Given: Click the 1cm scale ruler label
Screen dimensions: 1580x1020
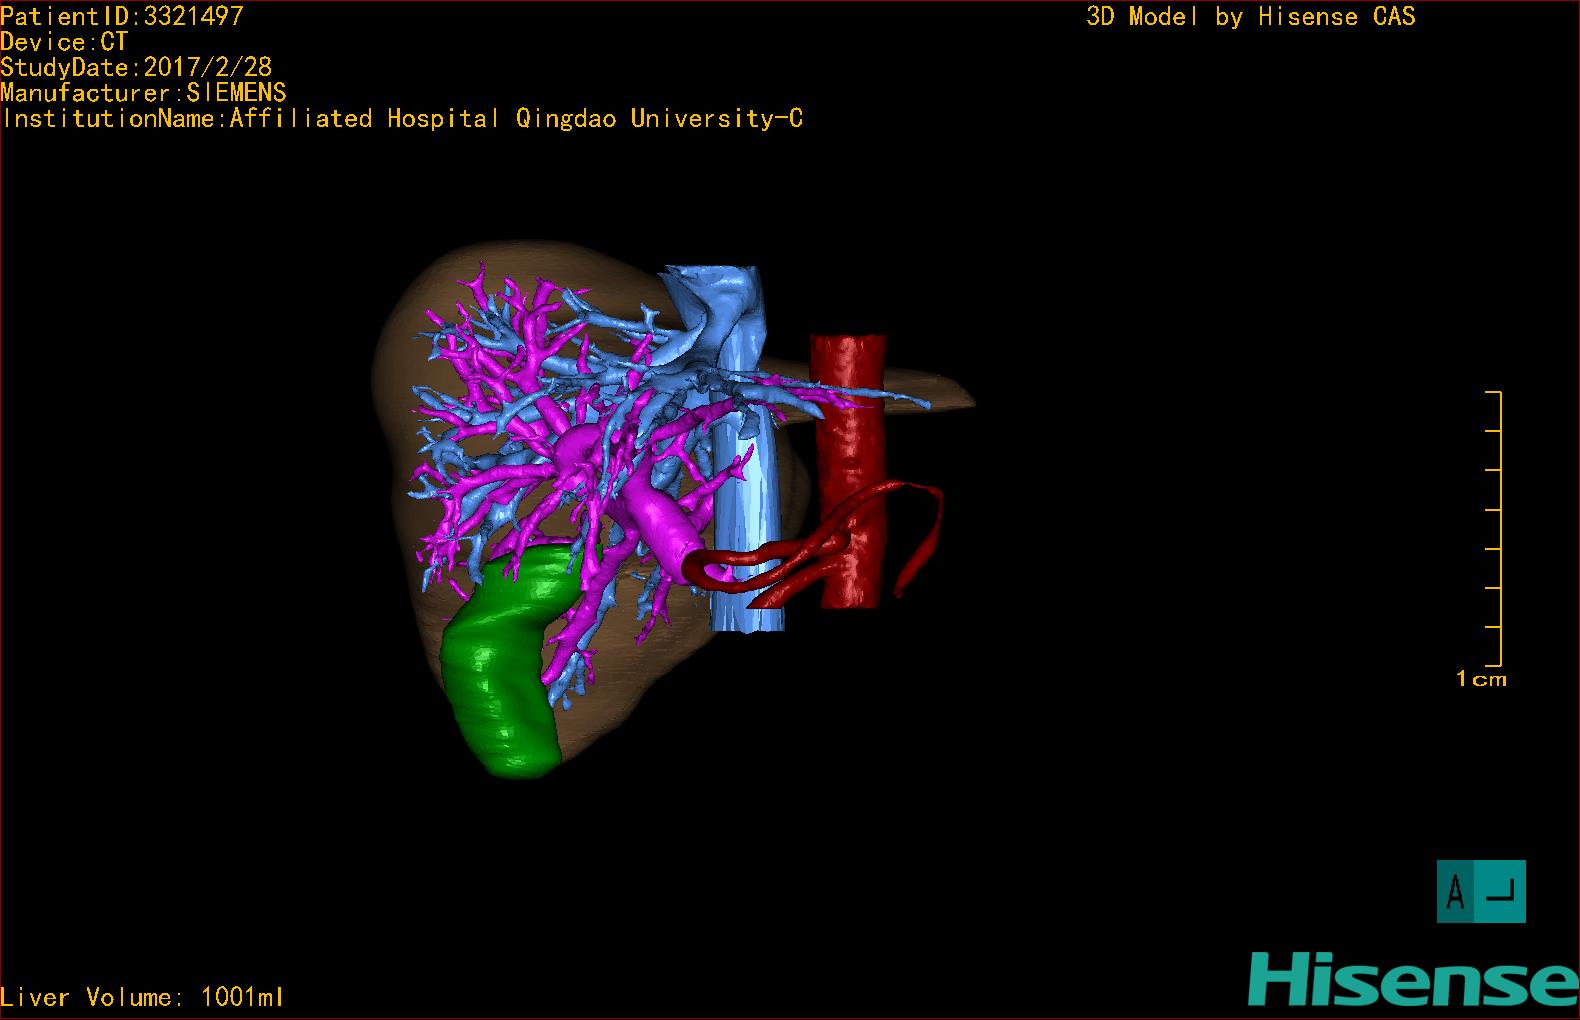Looking at the screenshot, I should (1481, 679).
